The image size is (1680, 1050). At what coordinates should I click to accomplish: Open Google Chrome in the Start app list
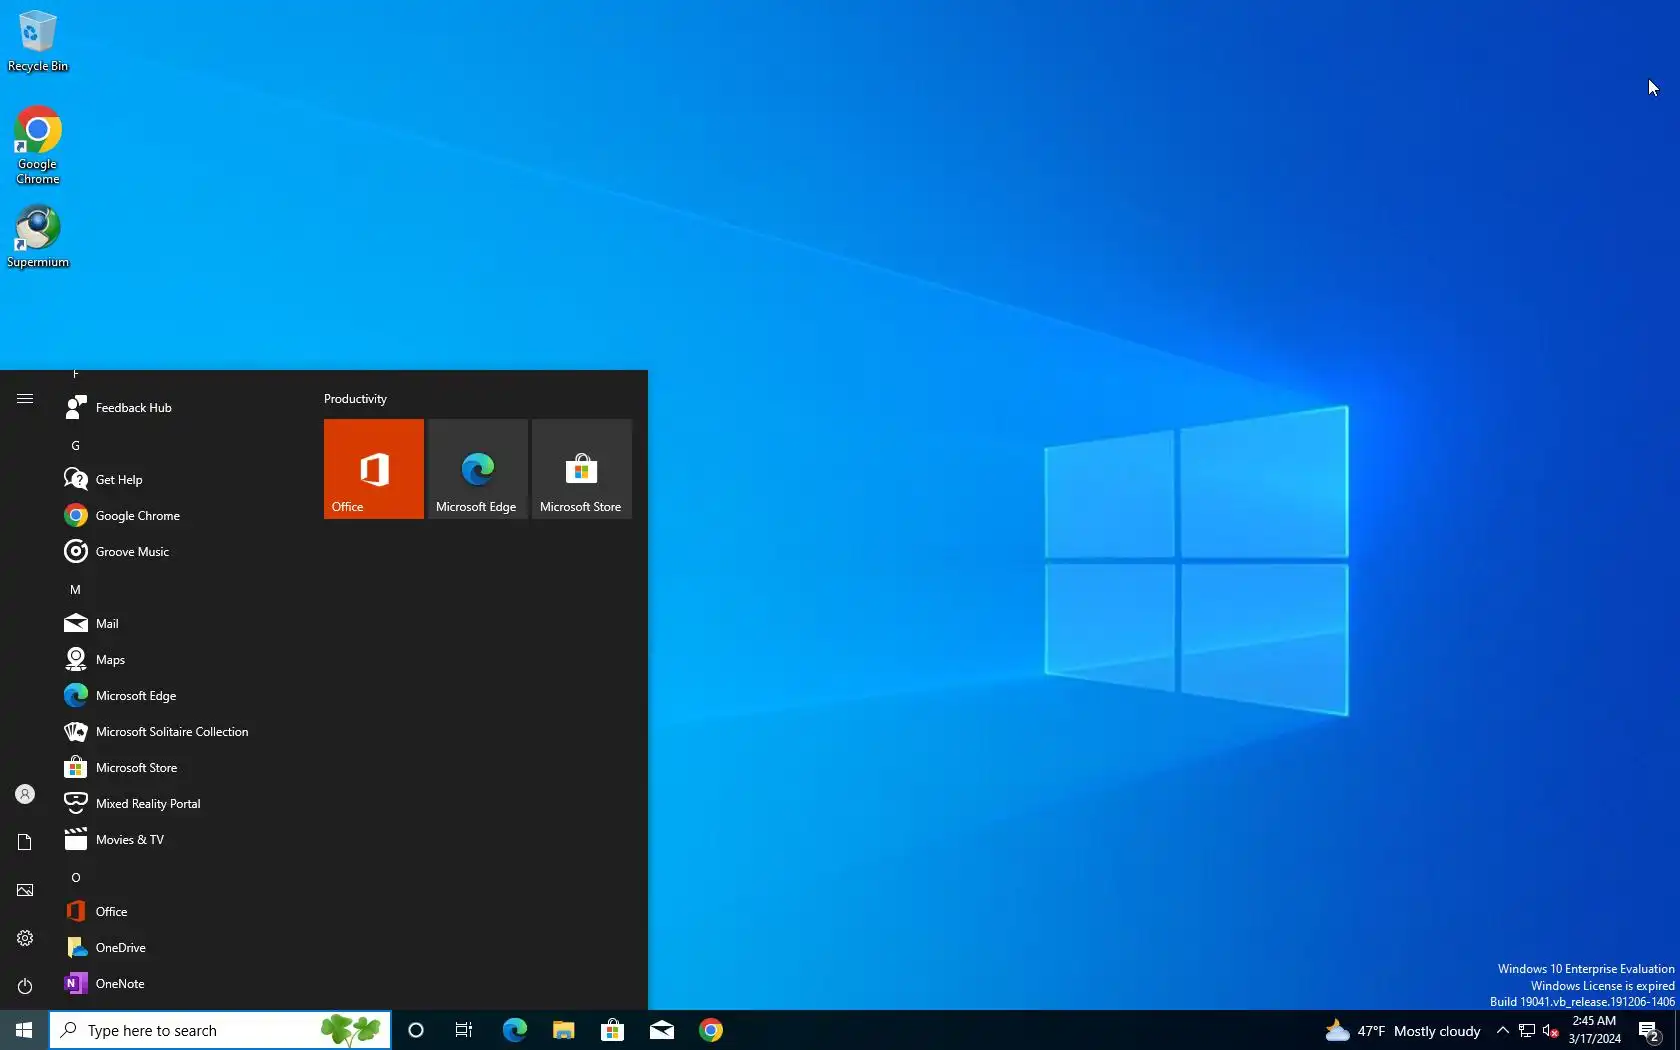coord(180,516)
